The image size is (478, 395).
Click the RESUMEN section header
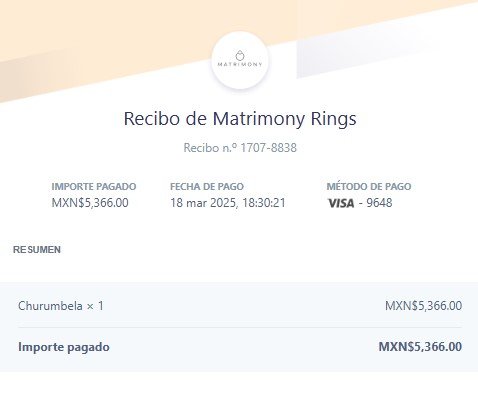point(37,250)
